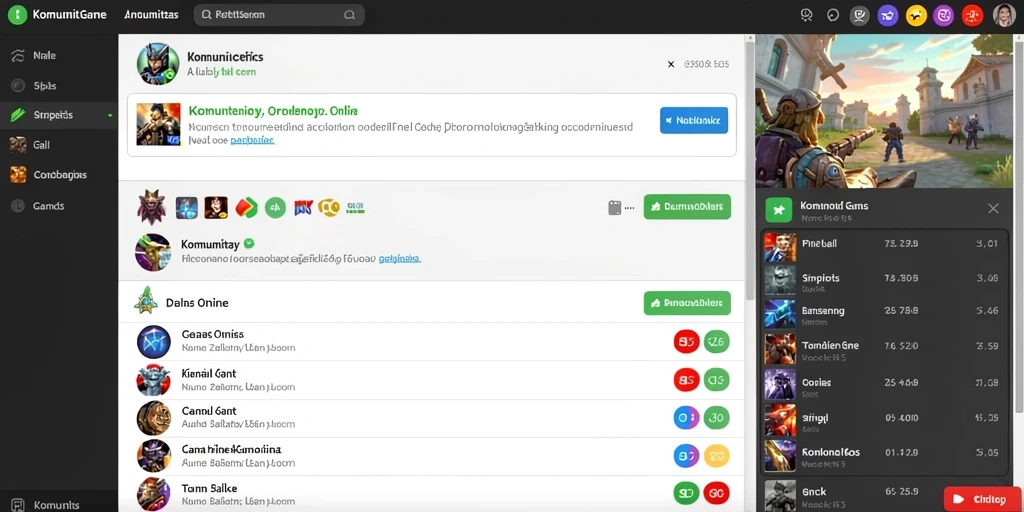Viewport: 1024px width, 512px height.
Task: Click the Tomdien Gne game thumbnail icon
Action: [780, 349]
